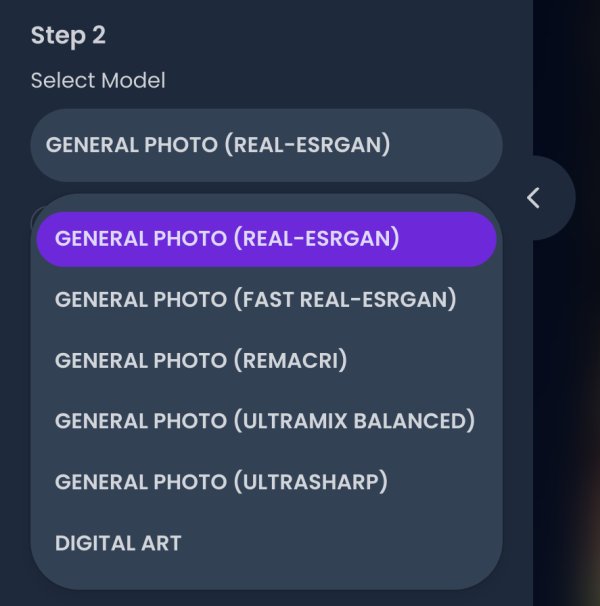The width and height of the screenshot is (600, 606).
Task: Click the Step 2 heading
Action: [x=68, y=36]
